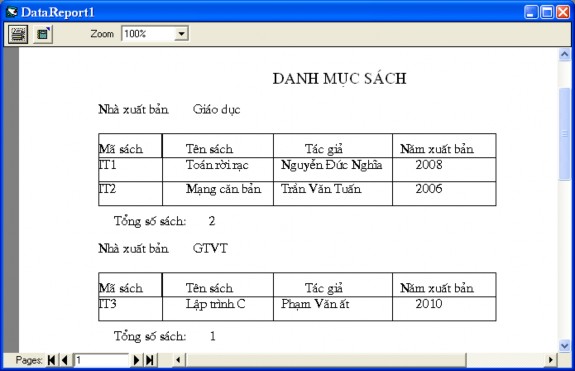Click the horizontal scrollbar right arrow
Screen dimensions: 575x371
click(x=550, y=360)
